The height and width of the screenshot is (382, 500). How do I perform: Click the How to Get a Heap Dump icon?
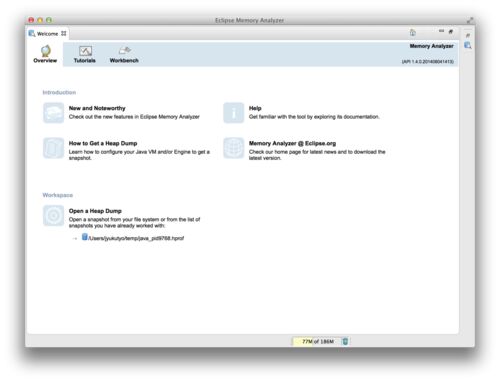click(53, 148)
